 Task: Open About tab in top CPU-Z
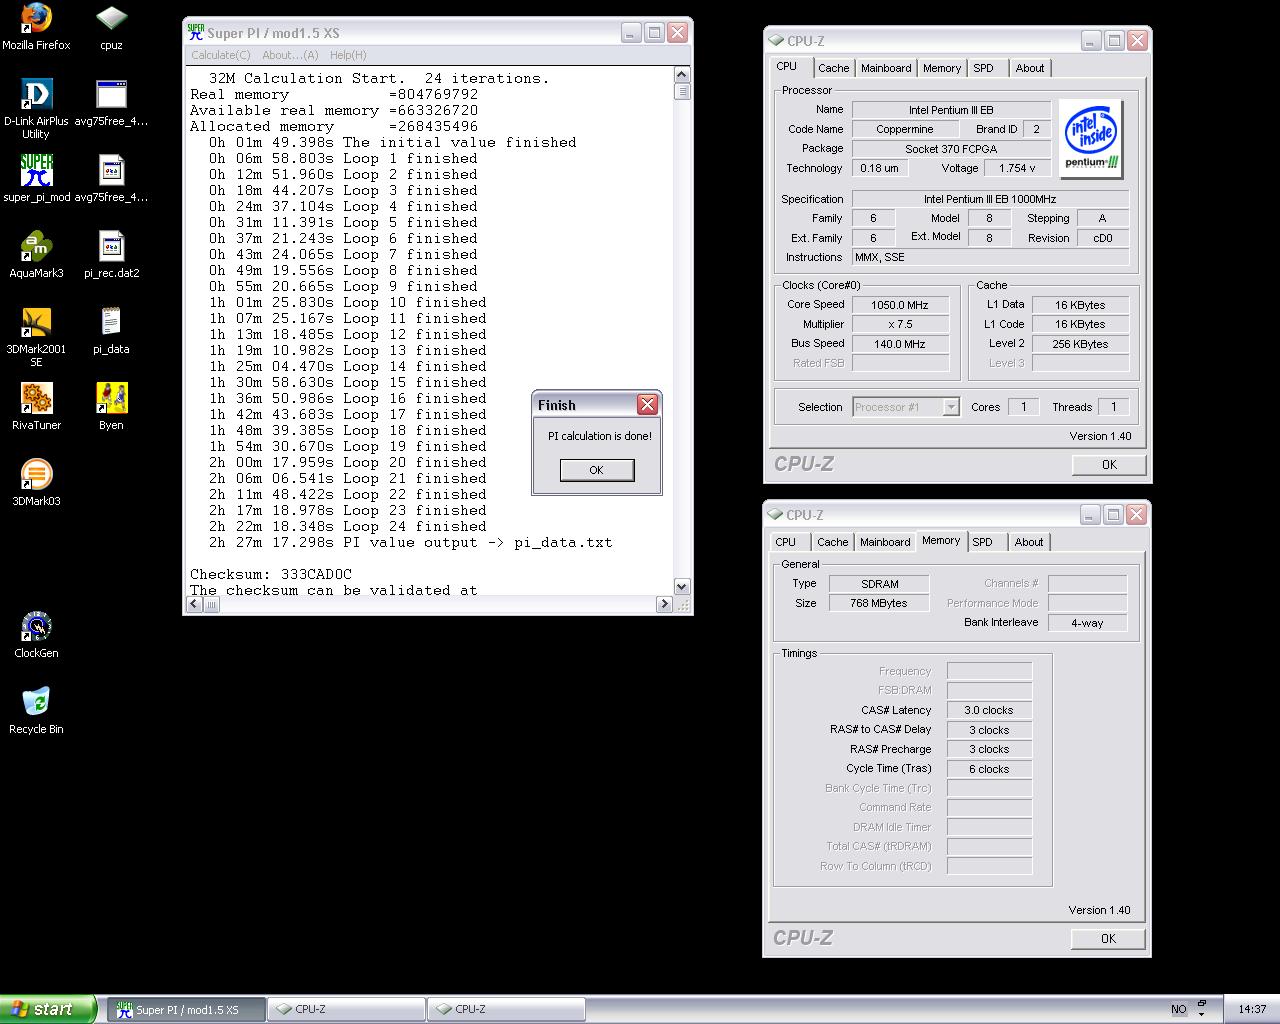coord(1030,68)
